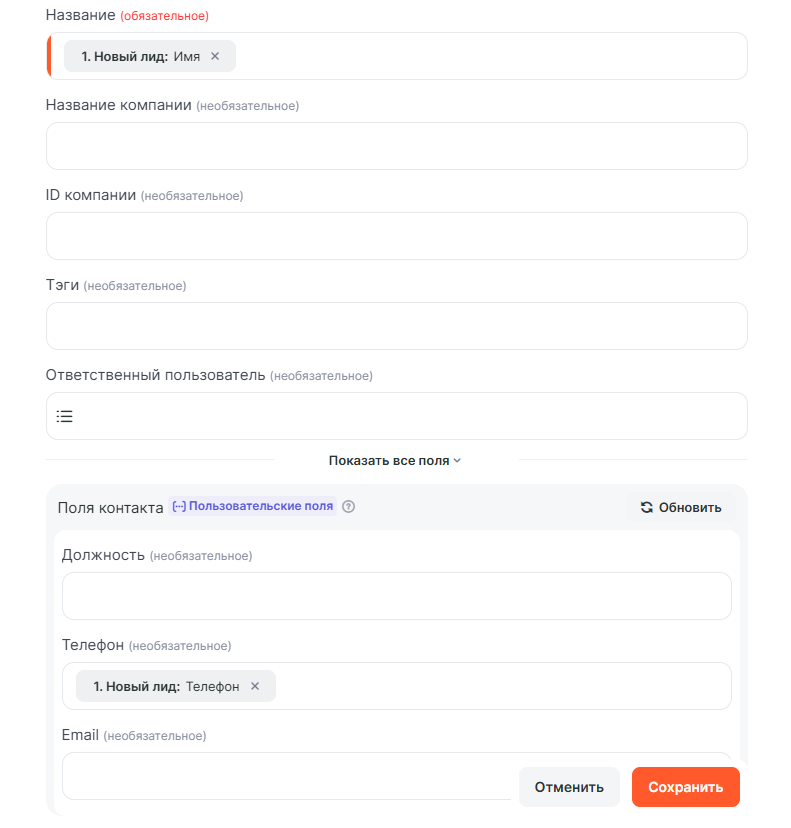This screenshot has width=791, height=828.
Task: Click into the Название компании field
Action: [x=396, y=147]
